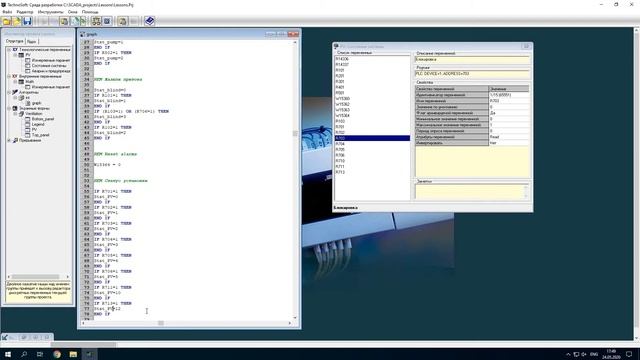Select variable WY5360 in the list
The height and width of the screenshot is (360, 640).
pos(342,99)
